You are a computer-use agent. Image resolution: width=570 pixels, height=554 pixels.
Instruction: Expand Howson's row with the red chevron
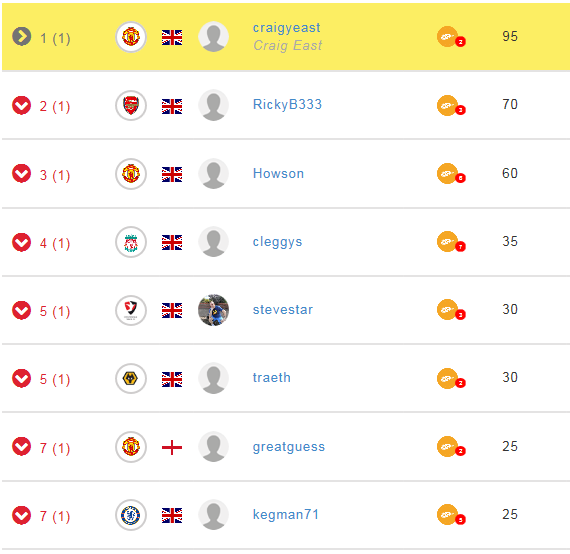point(21,173)
